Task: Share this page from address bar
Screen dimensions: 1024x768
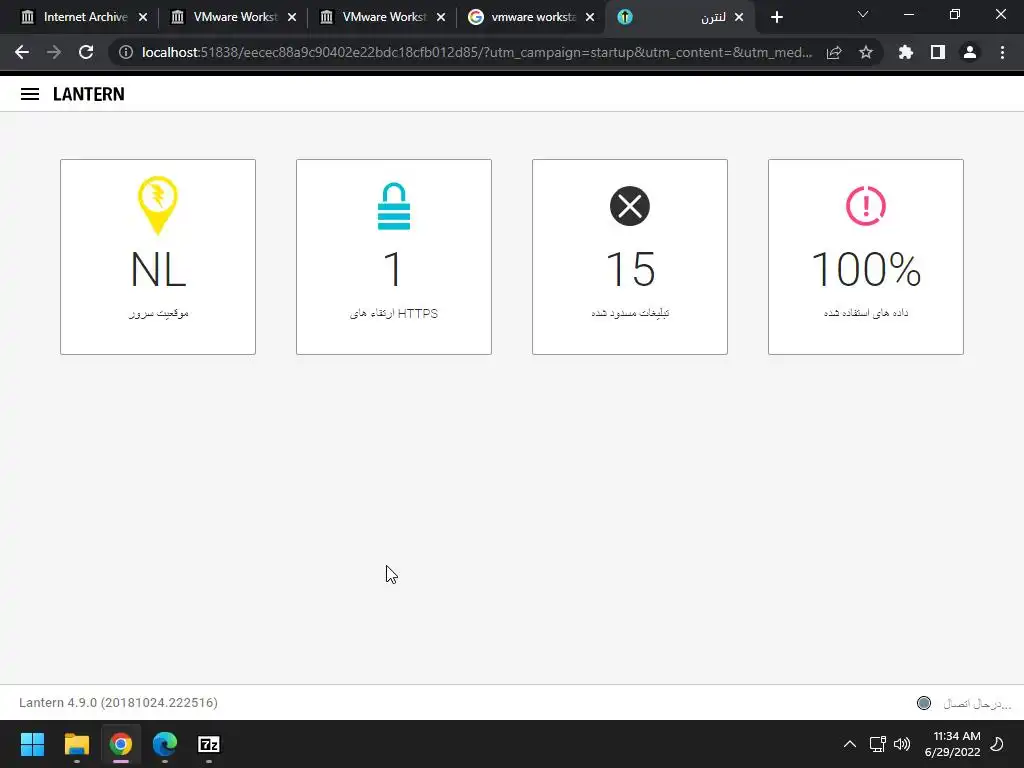Action: coord(834,52)
